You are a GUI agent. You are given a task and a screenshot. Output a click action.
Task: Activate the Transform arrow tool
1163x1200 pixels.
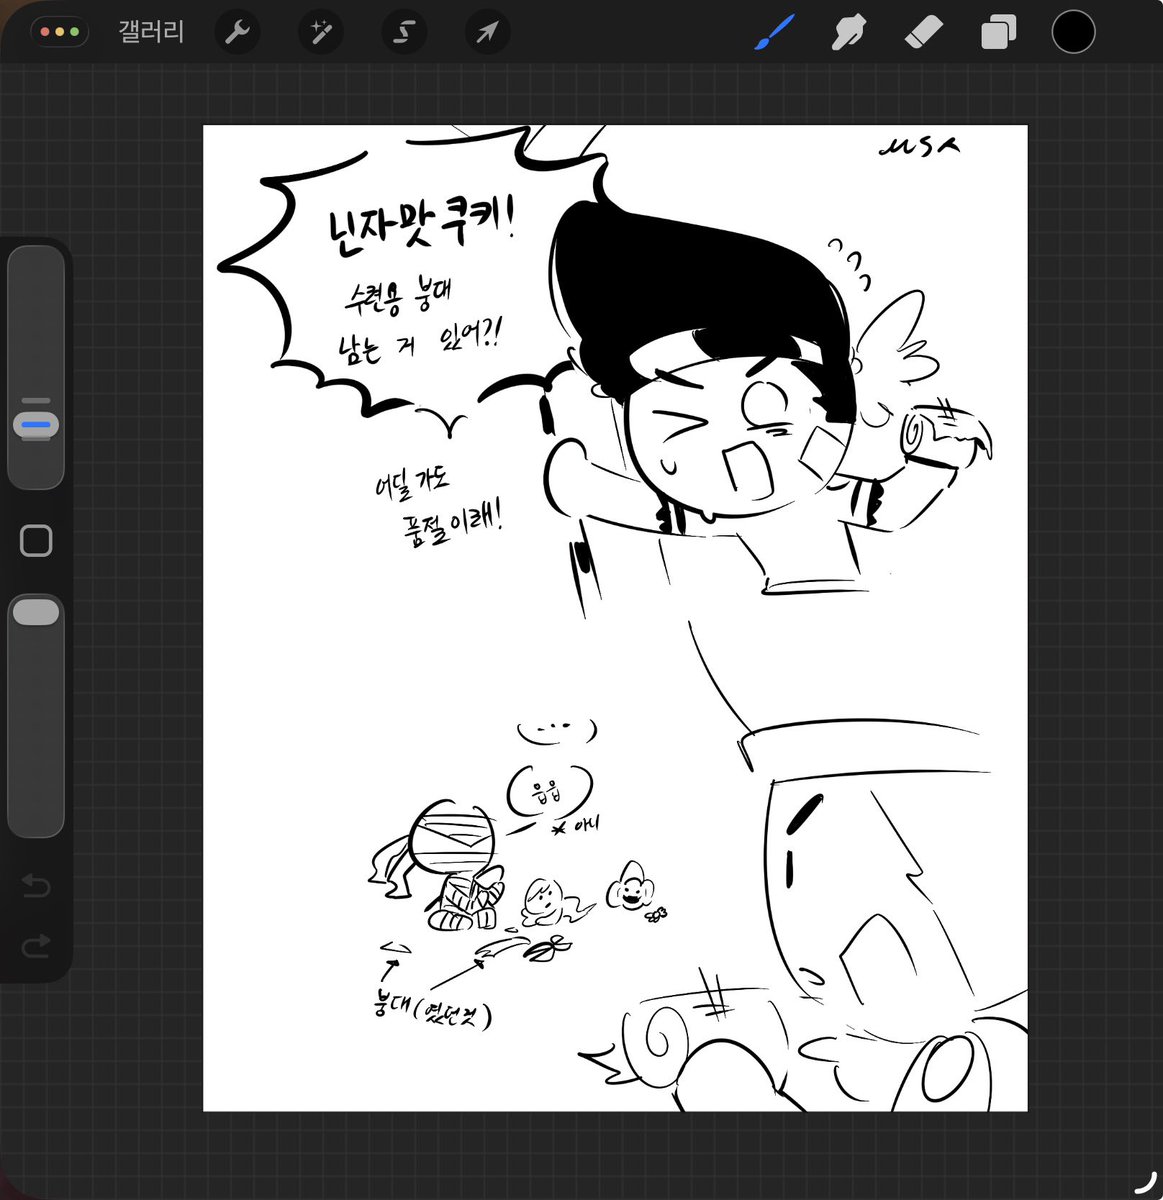(487, 33)
